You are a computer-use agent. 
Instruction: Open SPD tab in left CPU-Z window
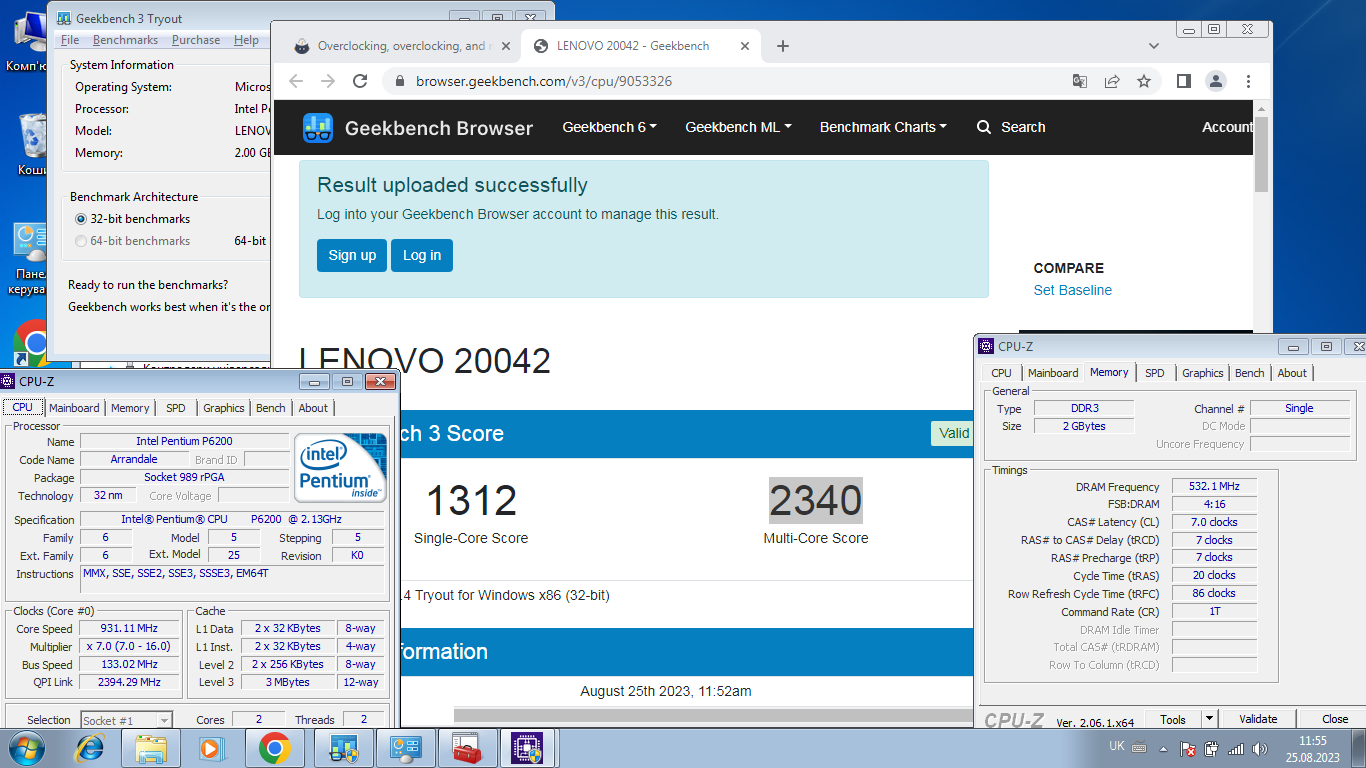coord(176,408)
